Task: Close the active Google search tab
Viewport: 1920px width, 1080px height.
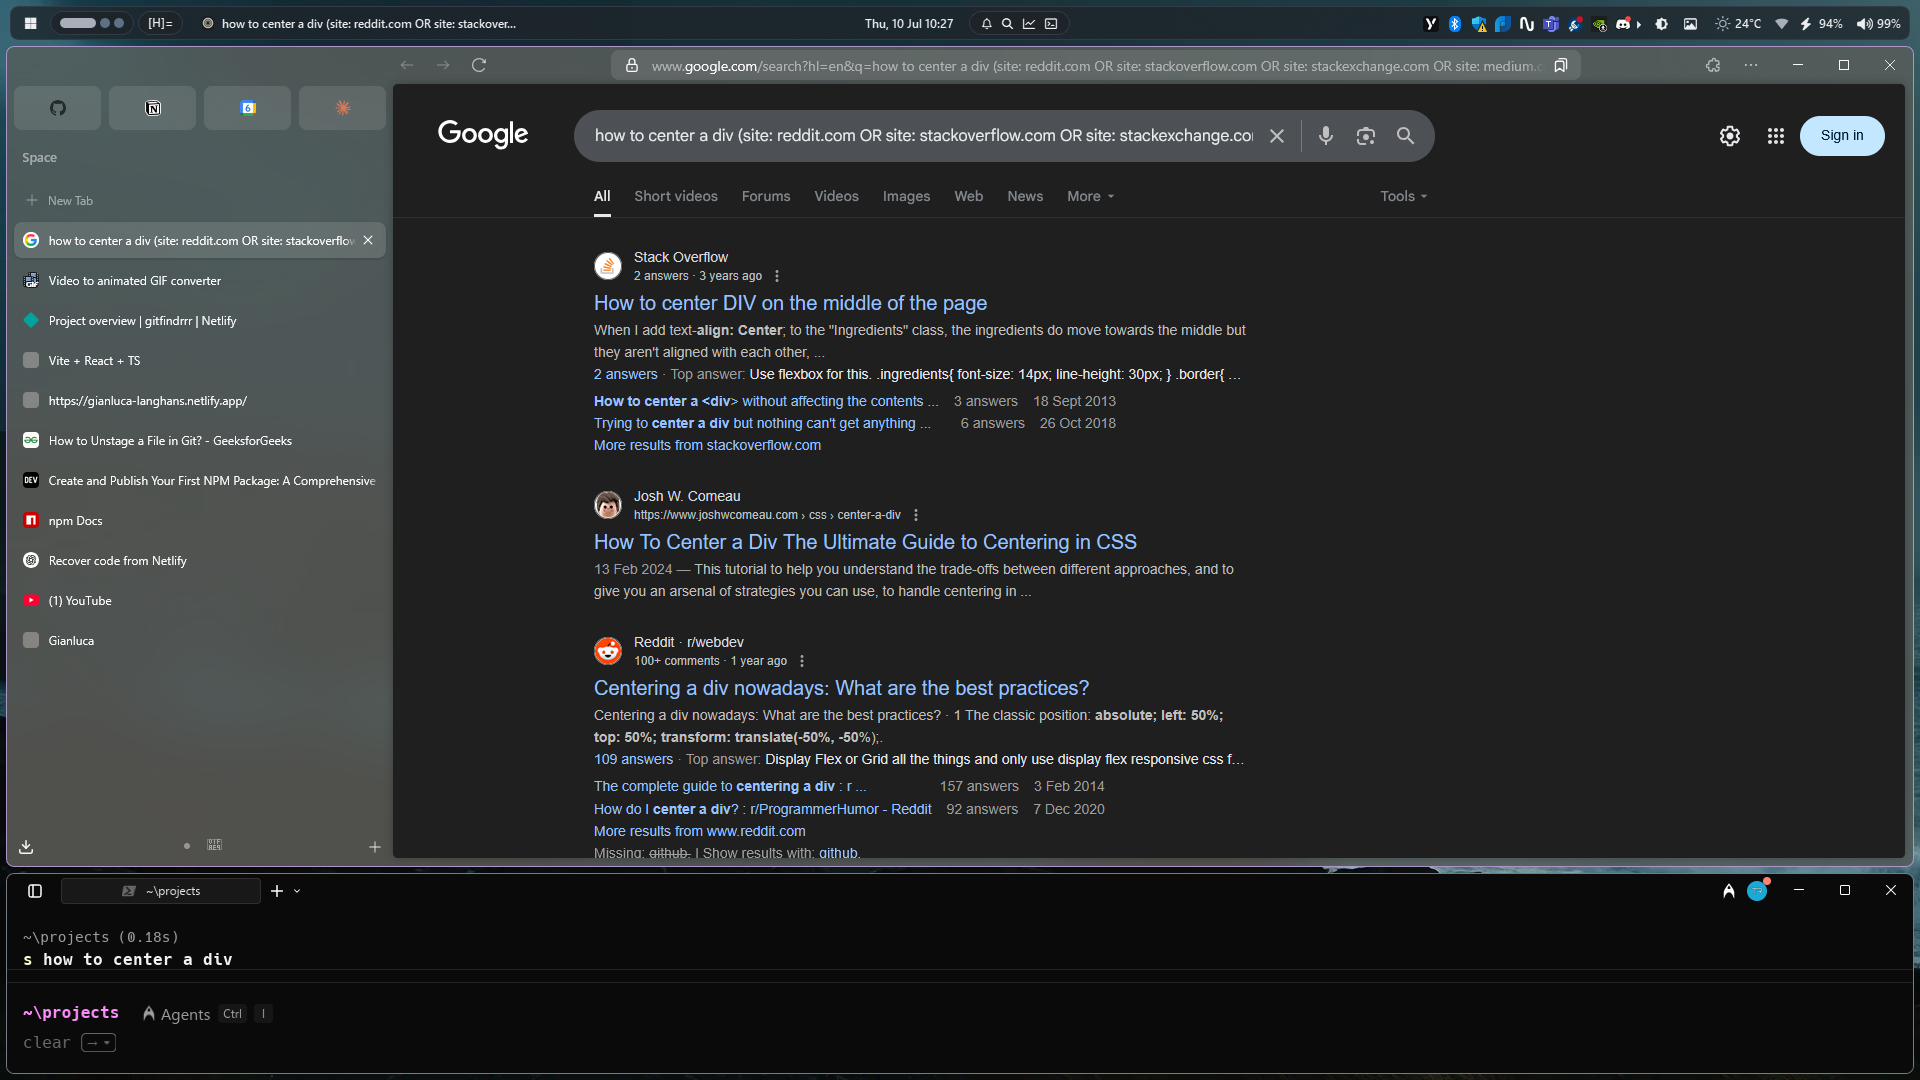Action: [368, 240]
